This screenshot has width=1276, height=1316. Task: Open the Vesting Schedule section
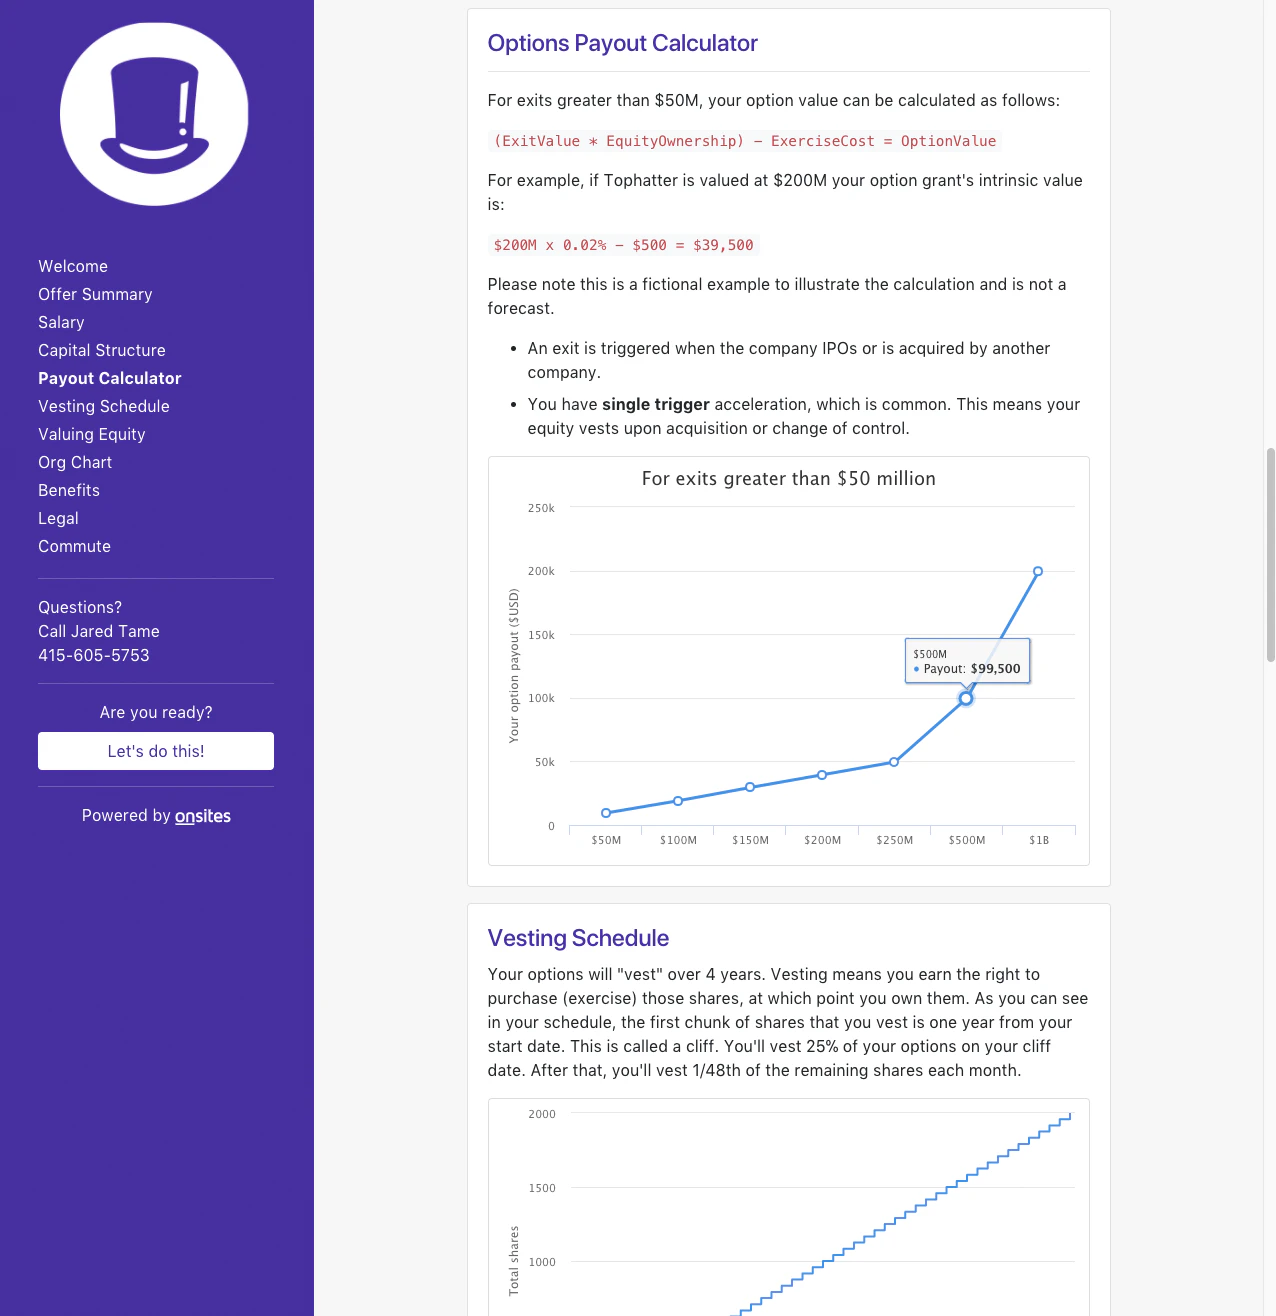click(103, 406)
